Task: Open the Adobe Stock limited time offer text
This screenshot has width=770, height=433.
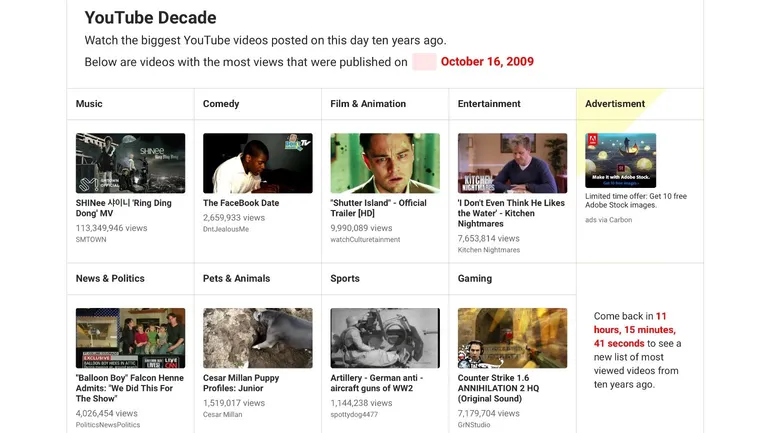Action: click(x=636, y=201)
